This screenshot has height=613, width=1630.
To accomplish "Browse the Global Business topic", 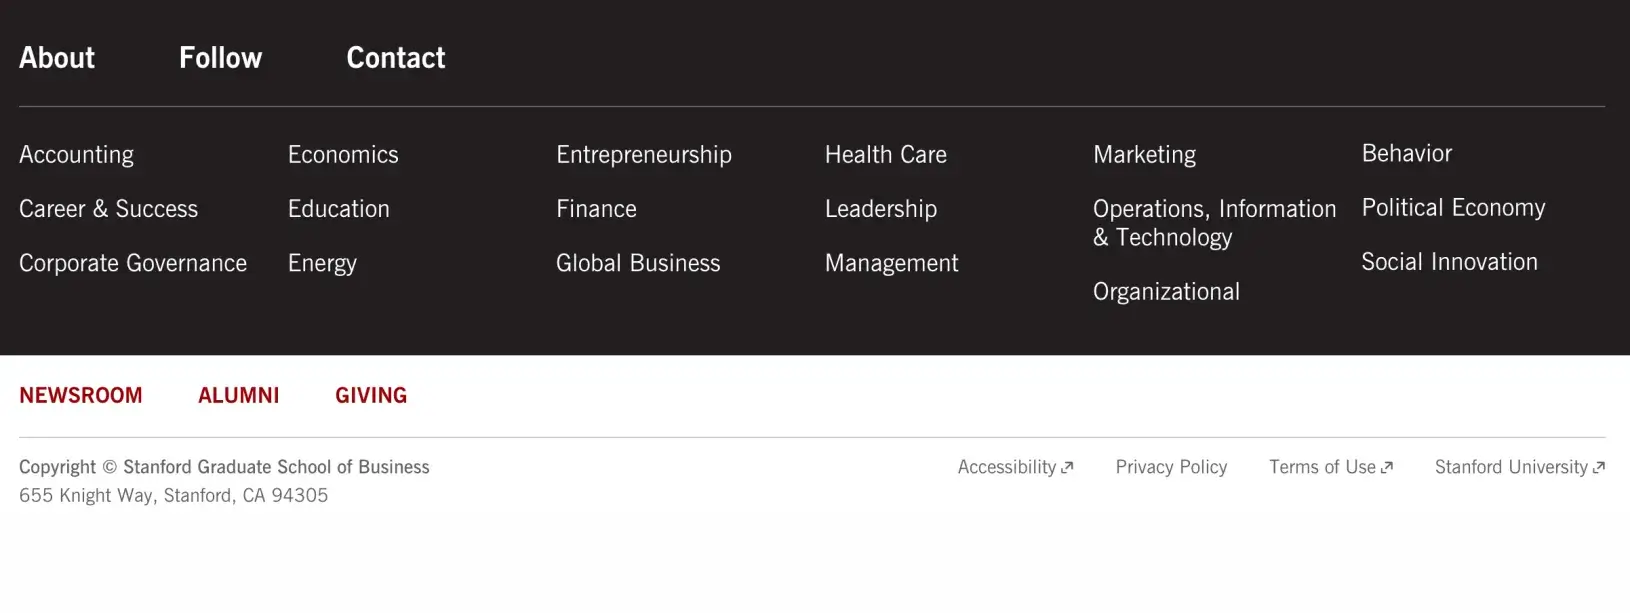I will pyautogui.click(x=638, y=263).
